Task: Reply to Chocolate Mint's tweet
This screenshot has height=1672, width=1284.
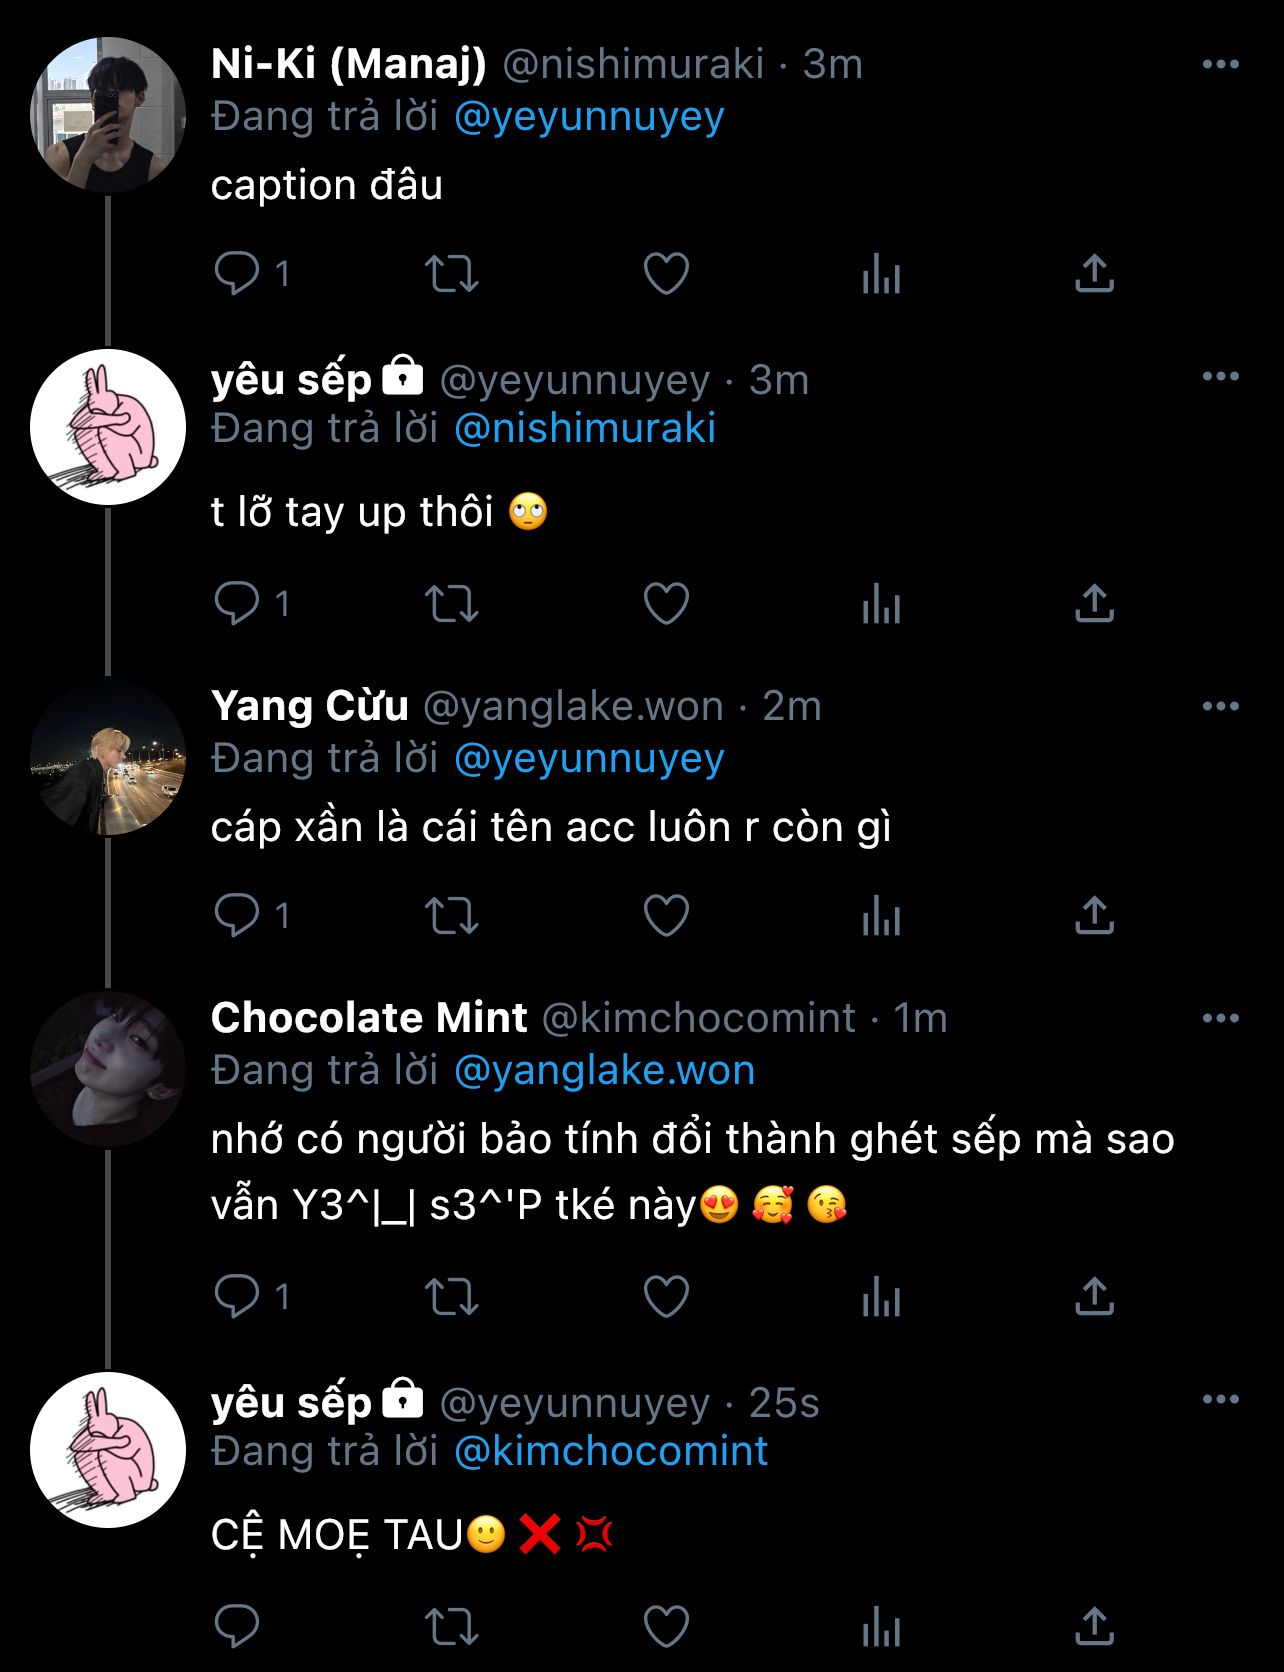Action: pos(237,1297)
